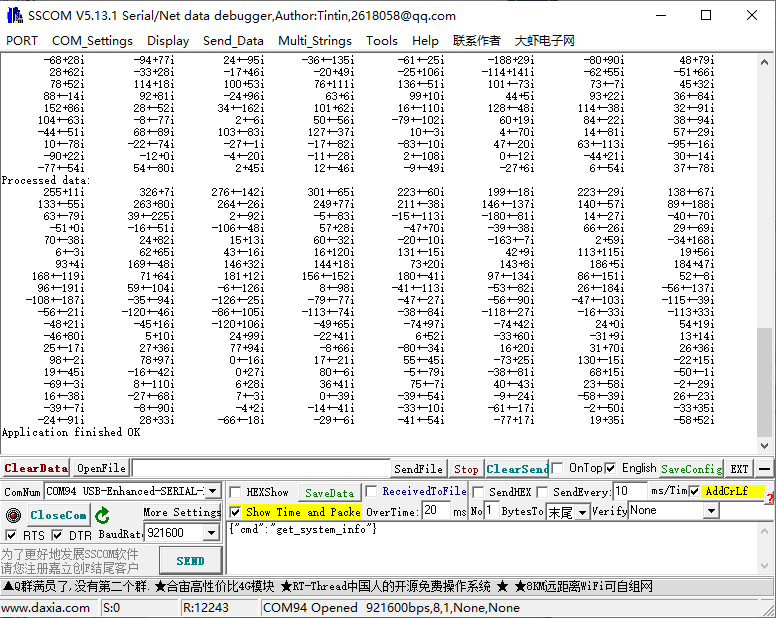Open the Verify method dropdown
The image size is (776, 618).
tap(711, 511)
